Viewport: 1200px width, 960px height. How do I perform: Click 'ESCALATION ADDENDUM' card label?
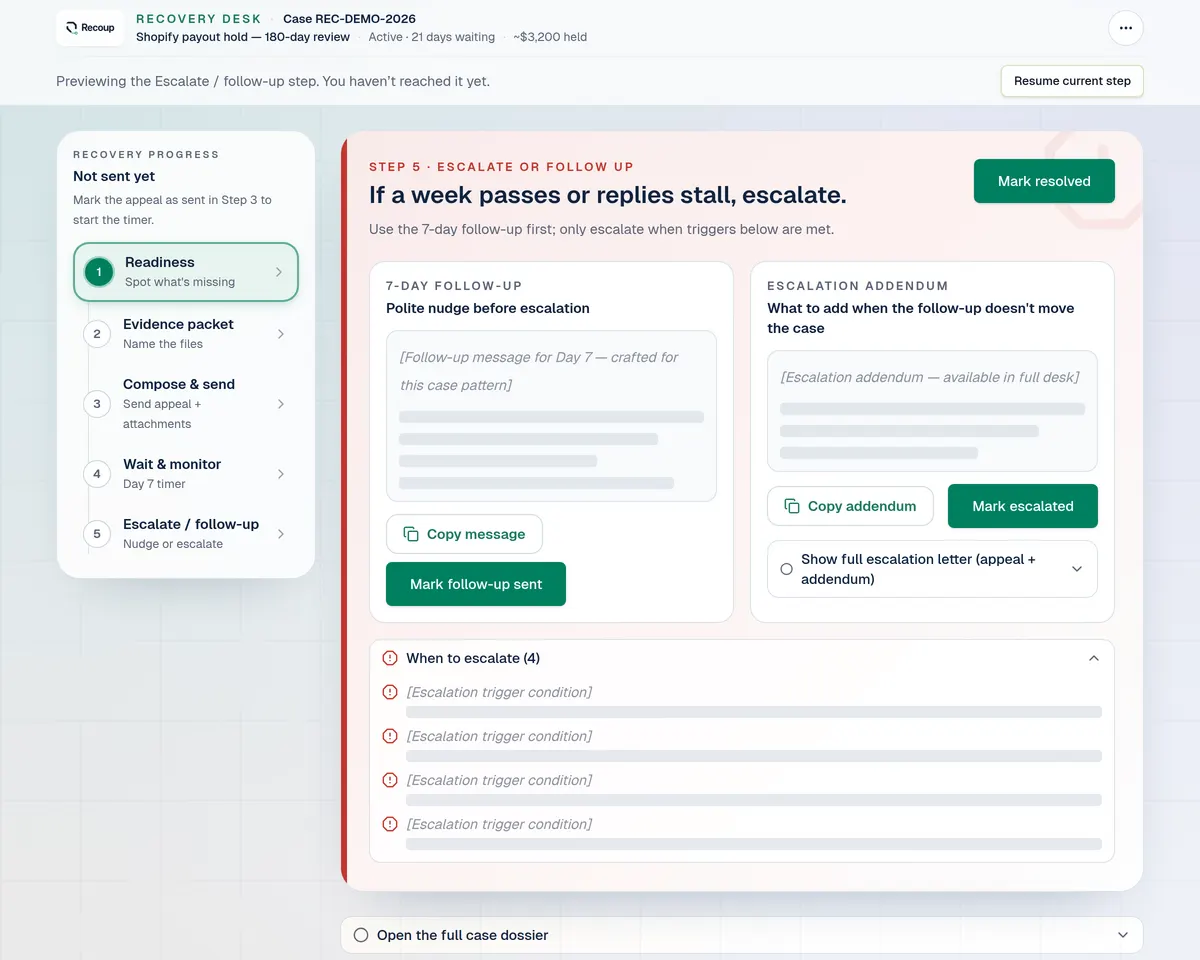[858, 286]
